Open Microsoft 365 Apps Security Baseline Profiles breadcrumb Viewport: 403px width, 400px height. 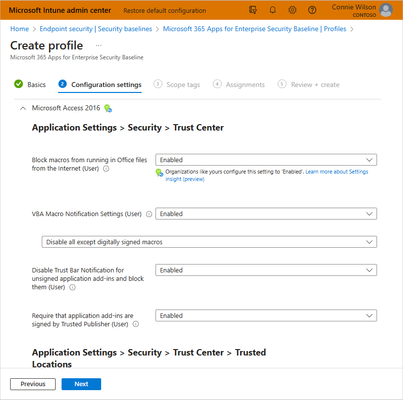pos(255,29)
